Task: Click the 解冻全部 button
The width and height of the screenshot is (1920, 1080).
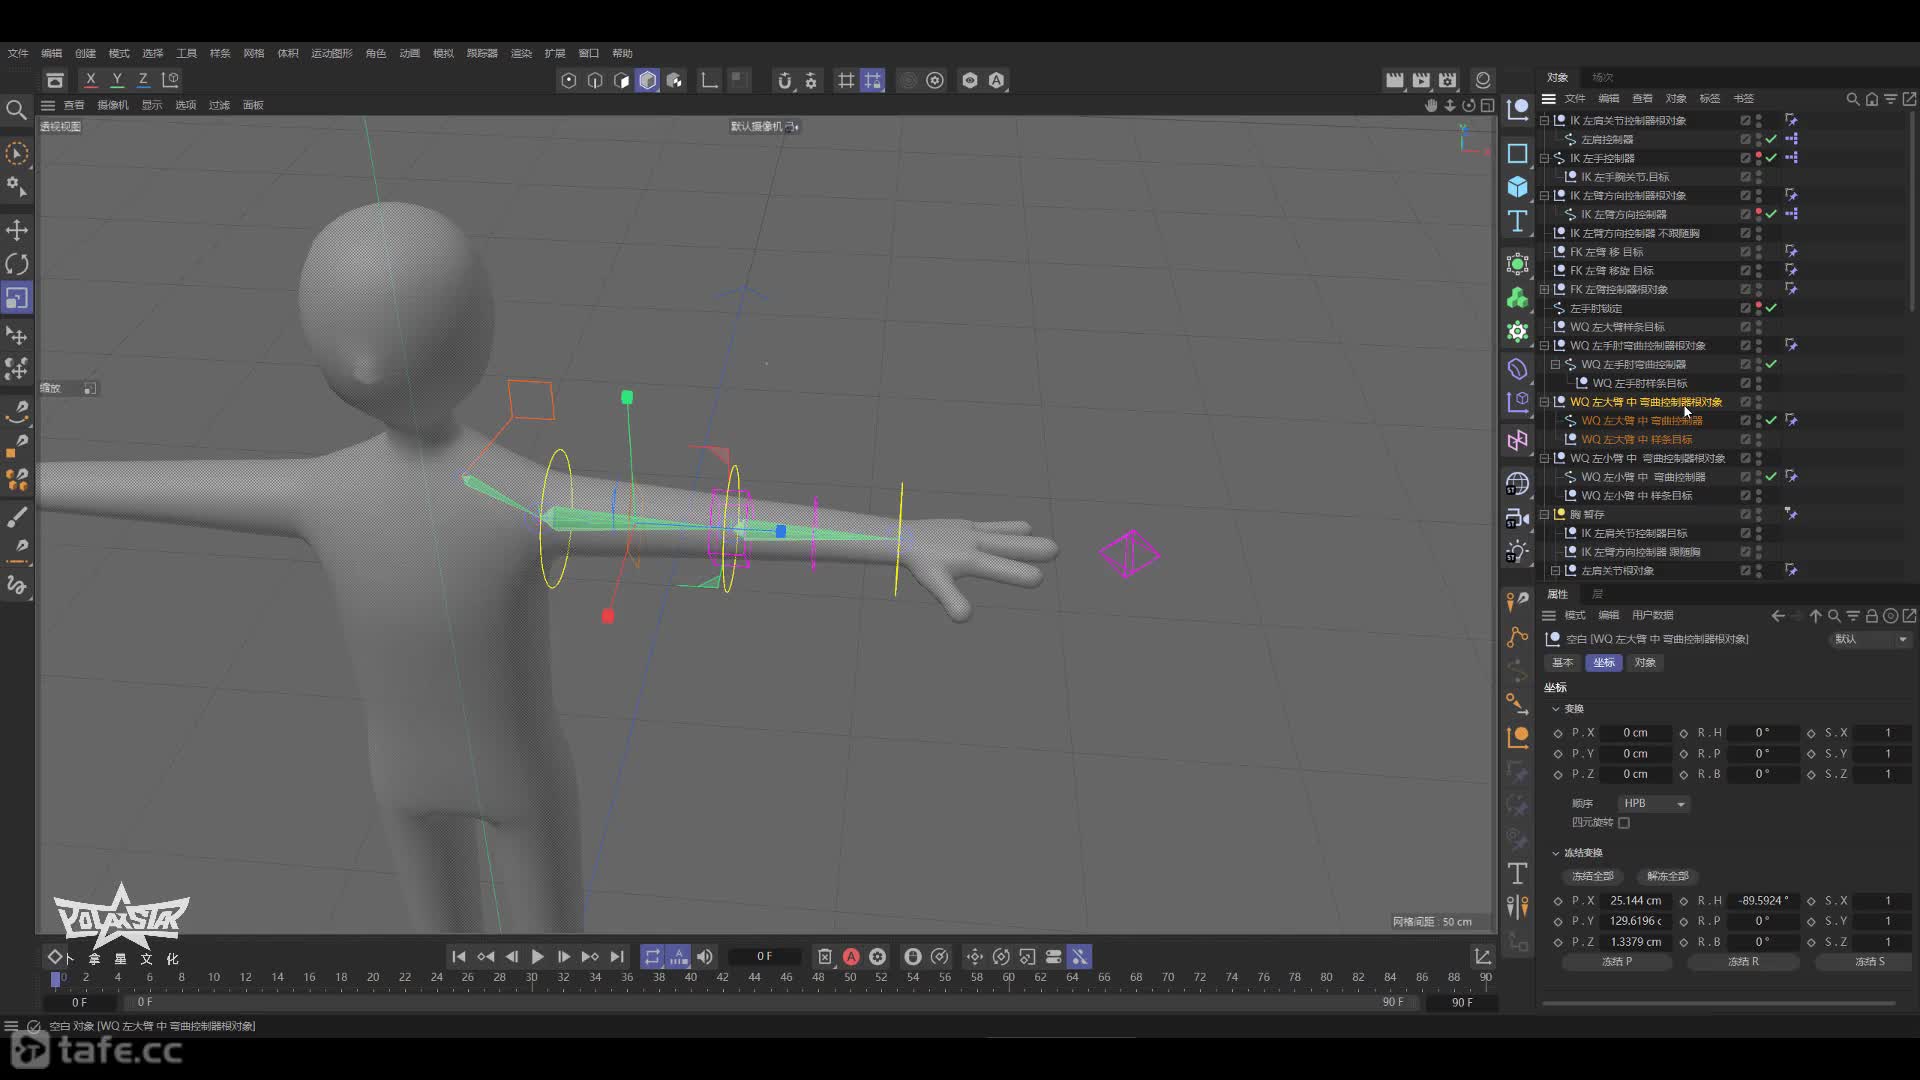Action: [x=1668, y=876]
